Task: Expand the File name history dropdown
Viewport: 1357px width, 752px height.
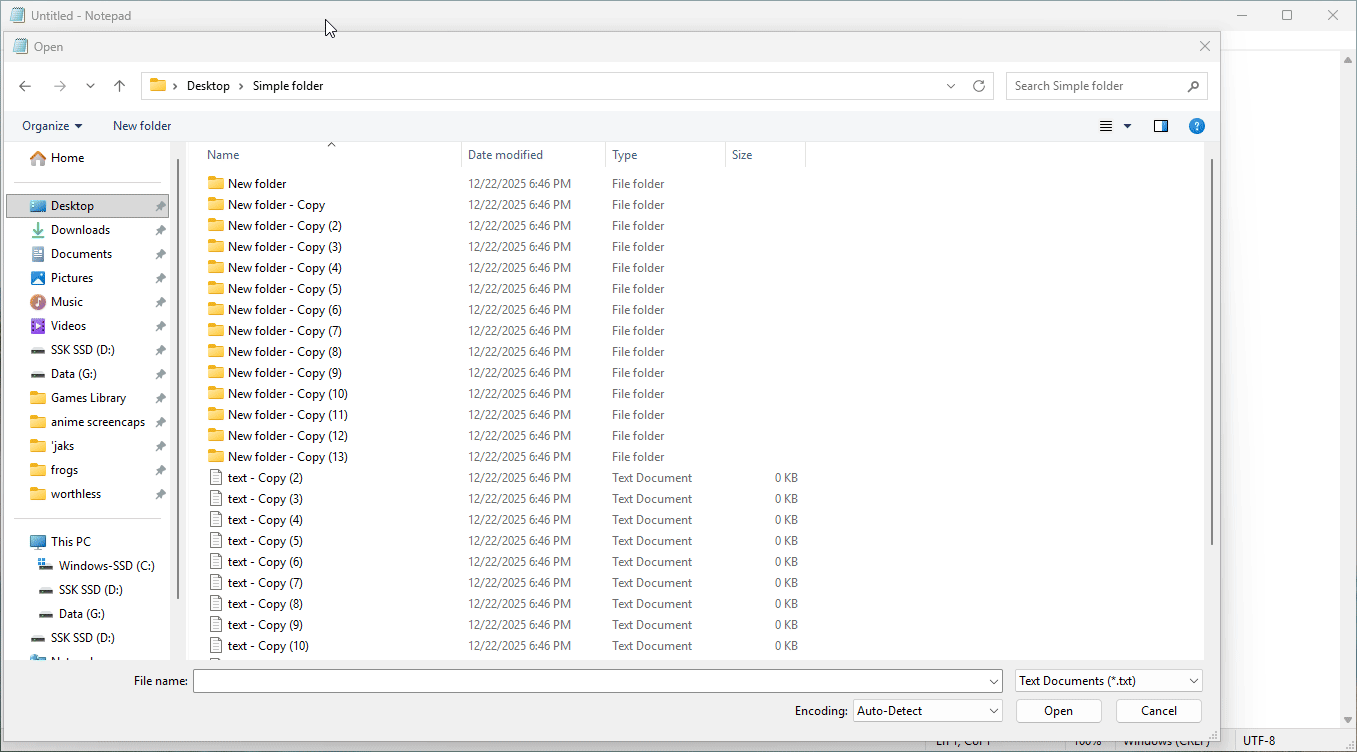Action: pos(994,681)
